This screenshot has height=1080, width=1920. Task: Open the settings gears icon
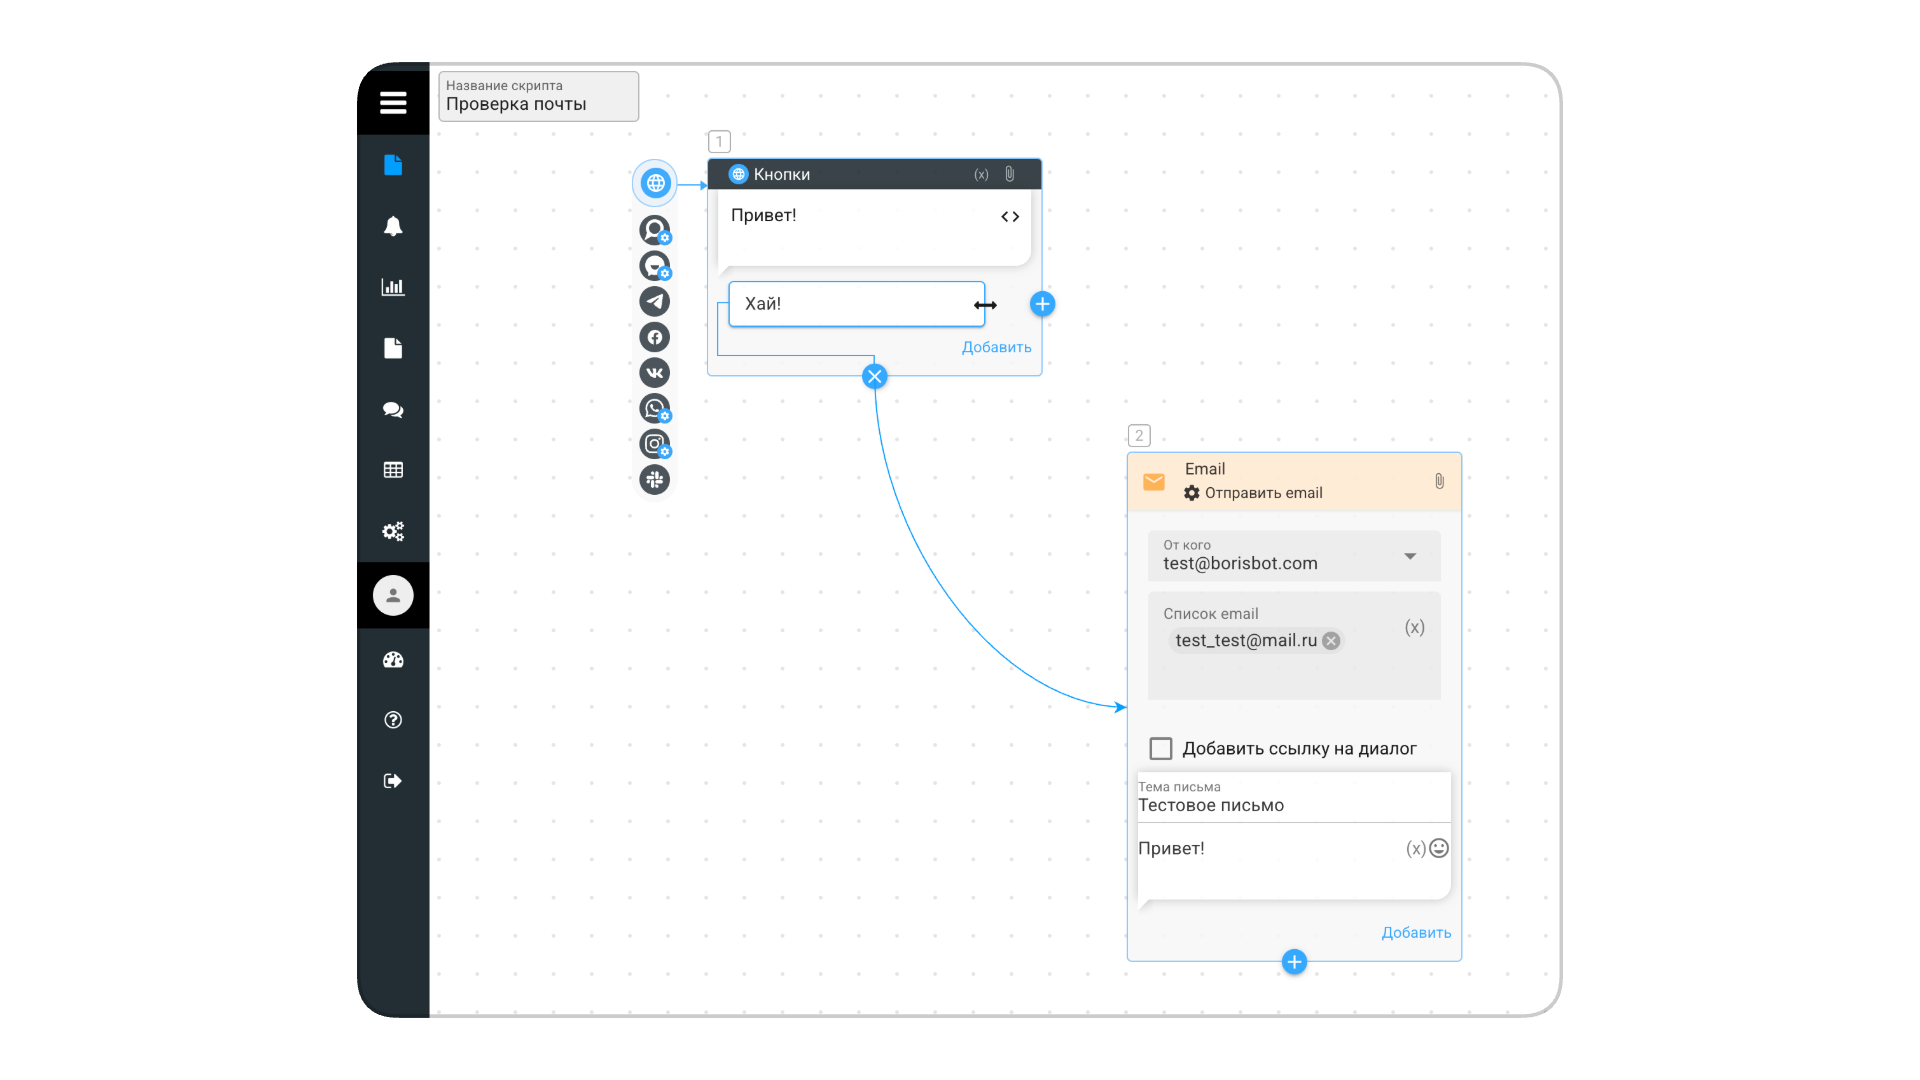point(393,531)
